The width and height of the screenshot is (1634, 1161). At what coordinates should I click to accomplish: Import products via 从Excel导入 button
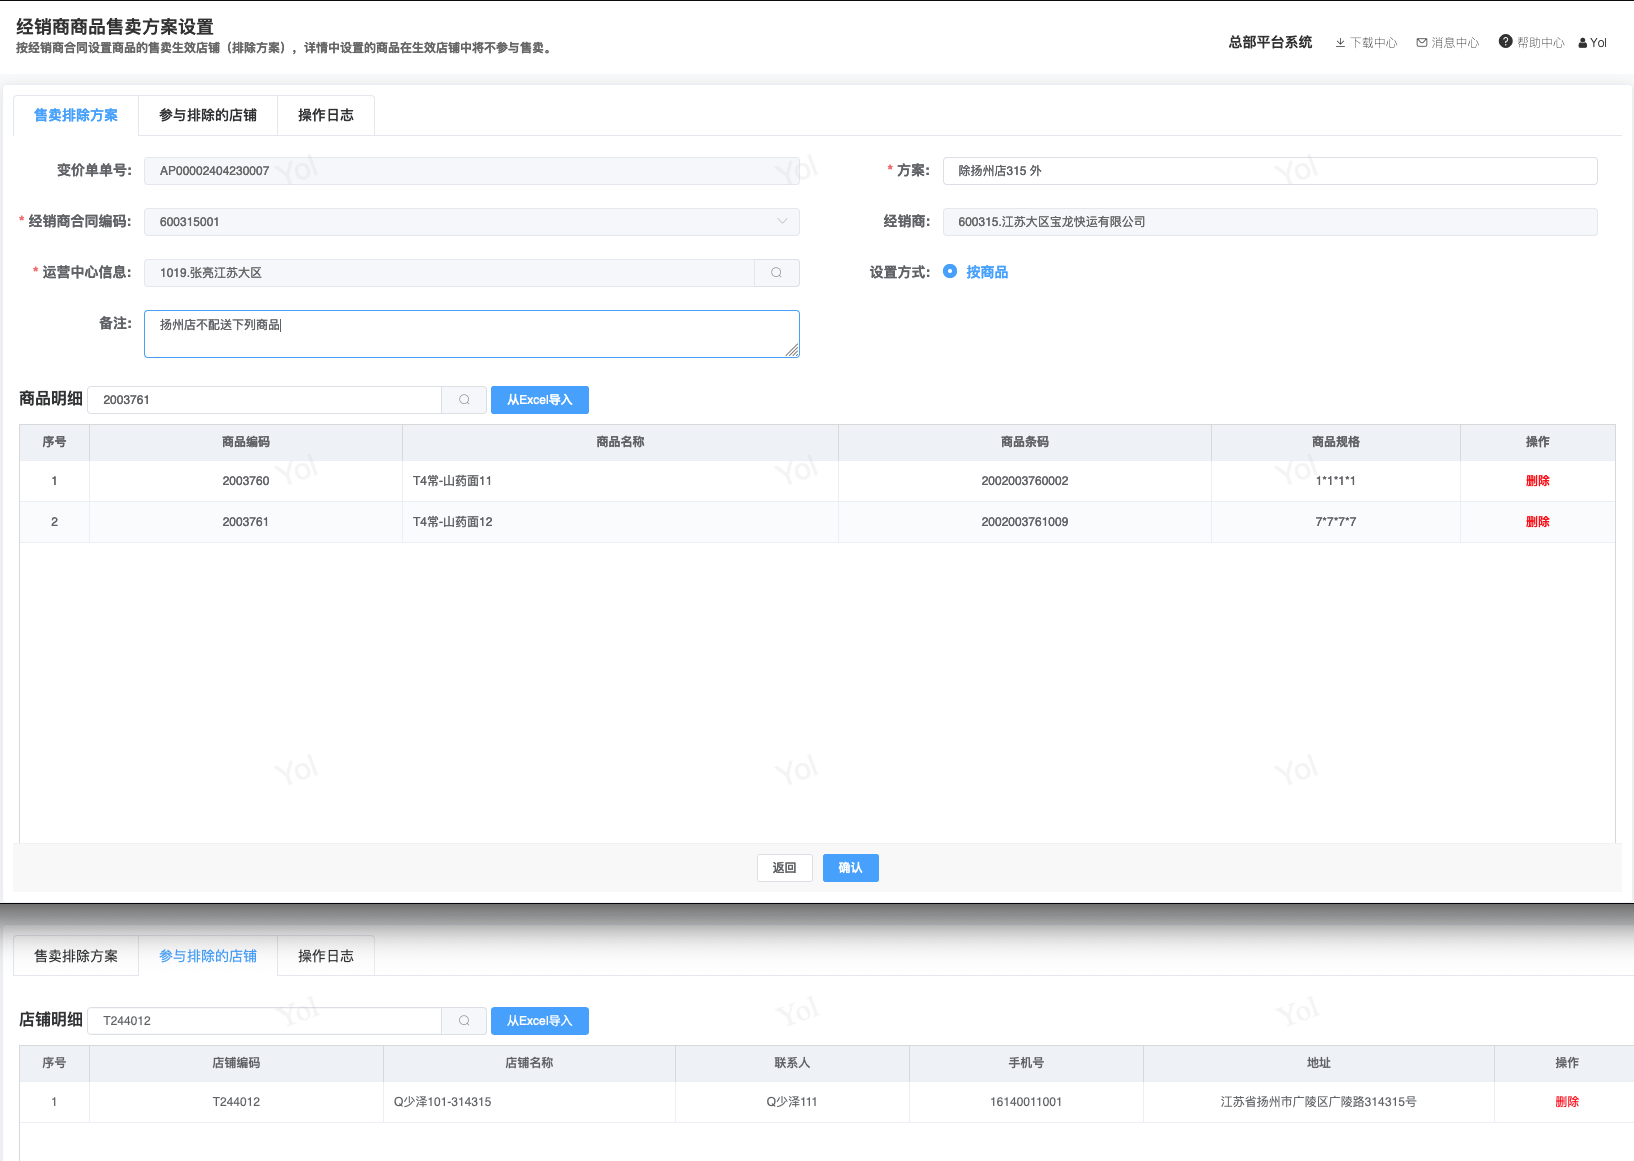click(539, 400)
